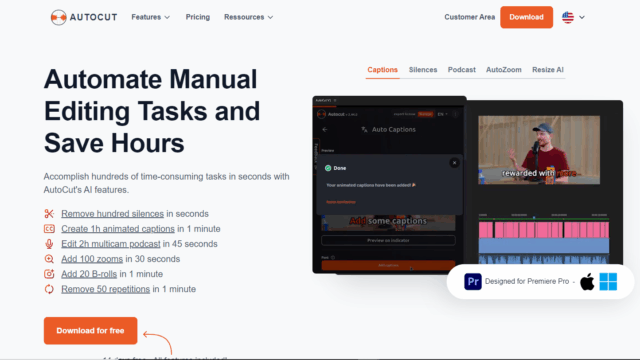Click the microphone icon beside multicam podcast

pos(49,244)
